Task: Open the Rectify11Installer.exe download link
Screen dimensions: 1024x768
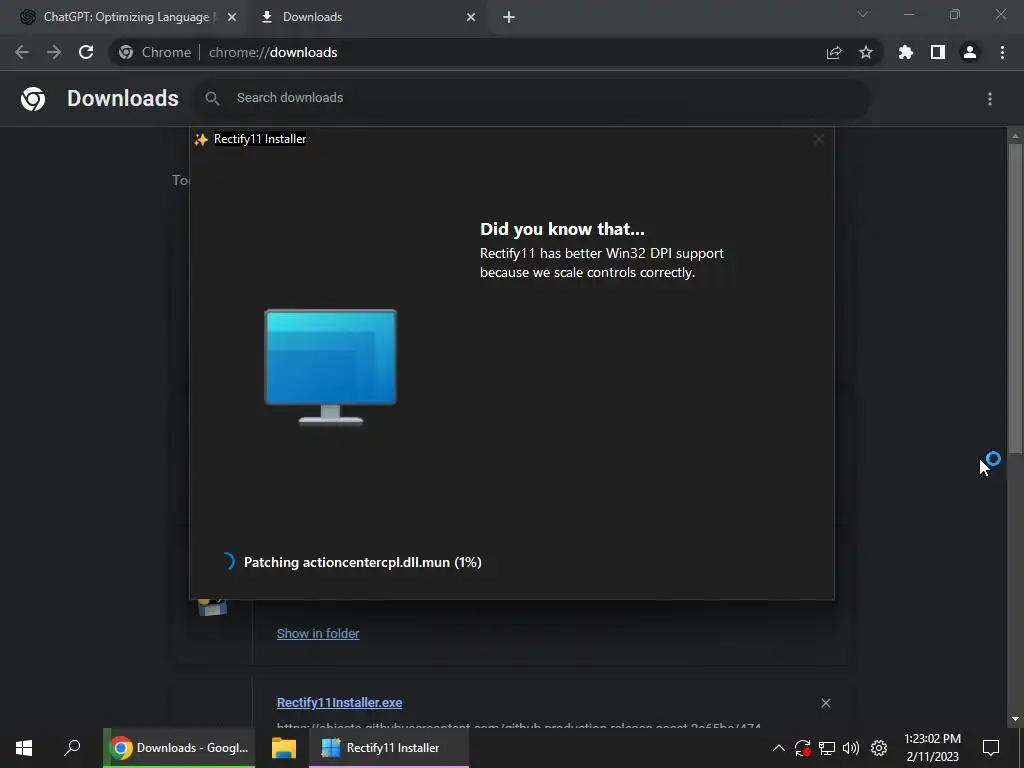Action: 340,703
